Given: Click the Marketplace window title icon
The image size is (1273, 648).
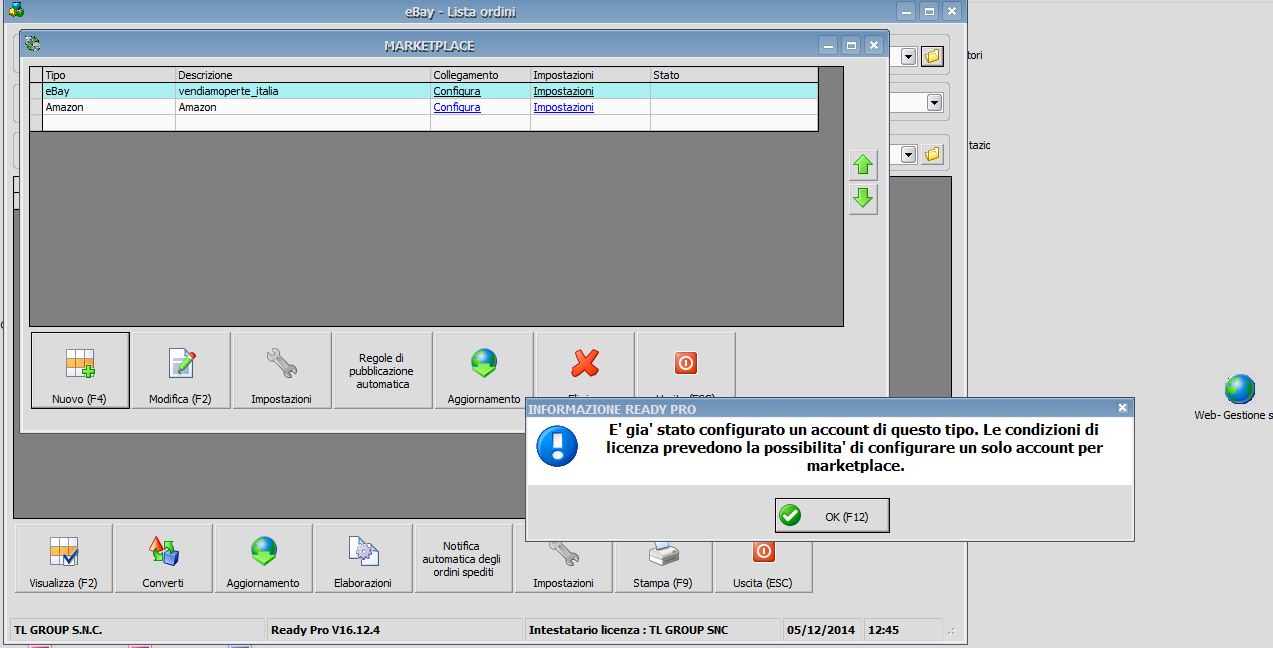Looking at the screenshot, I should point(33,44).
